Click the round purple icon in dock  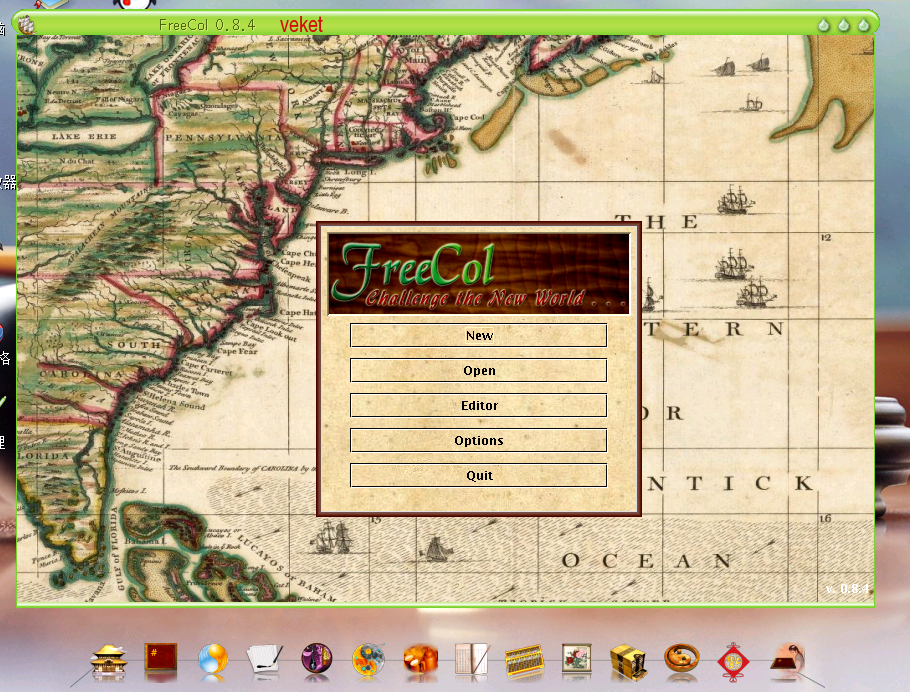pos(317,659)
